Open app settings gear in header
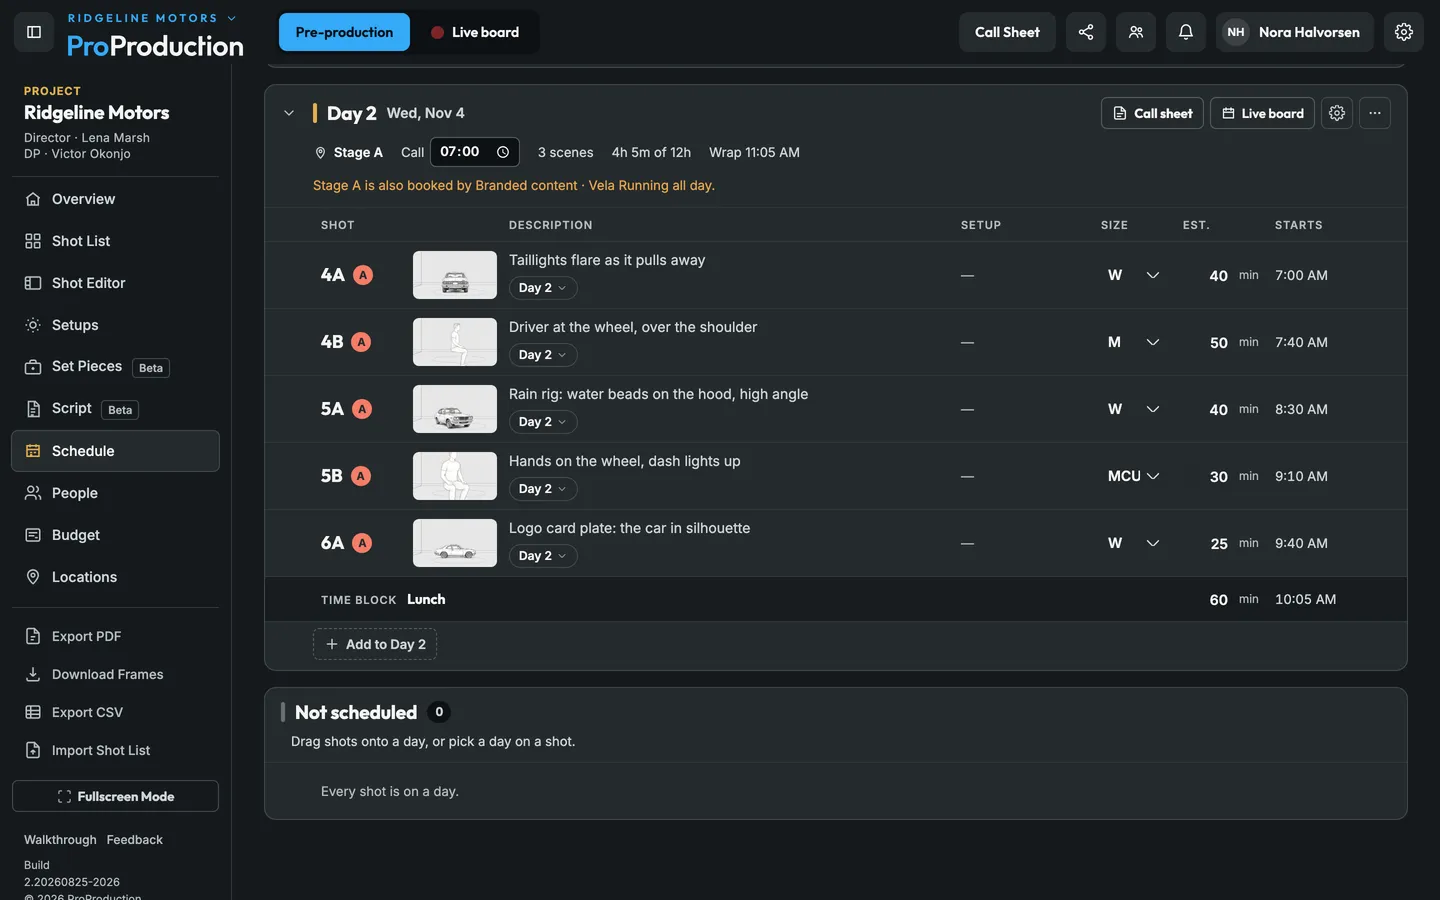The width and height of the screenshot is (1440, 900). click(1404, 32)
